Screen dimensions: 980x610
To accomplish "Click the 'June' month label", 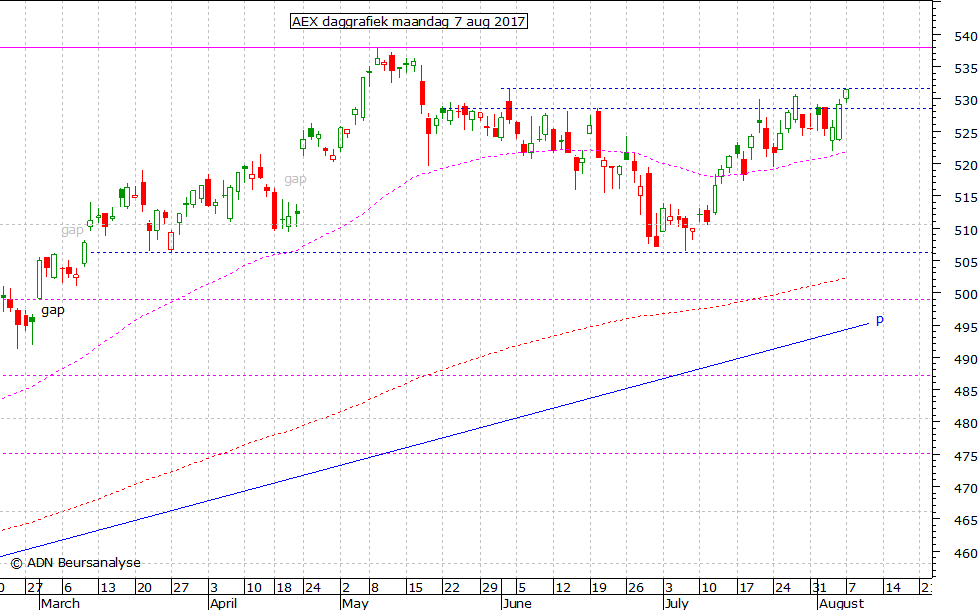I will 517,603.
